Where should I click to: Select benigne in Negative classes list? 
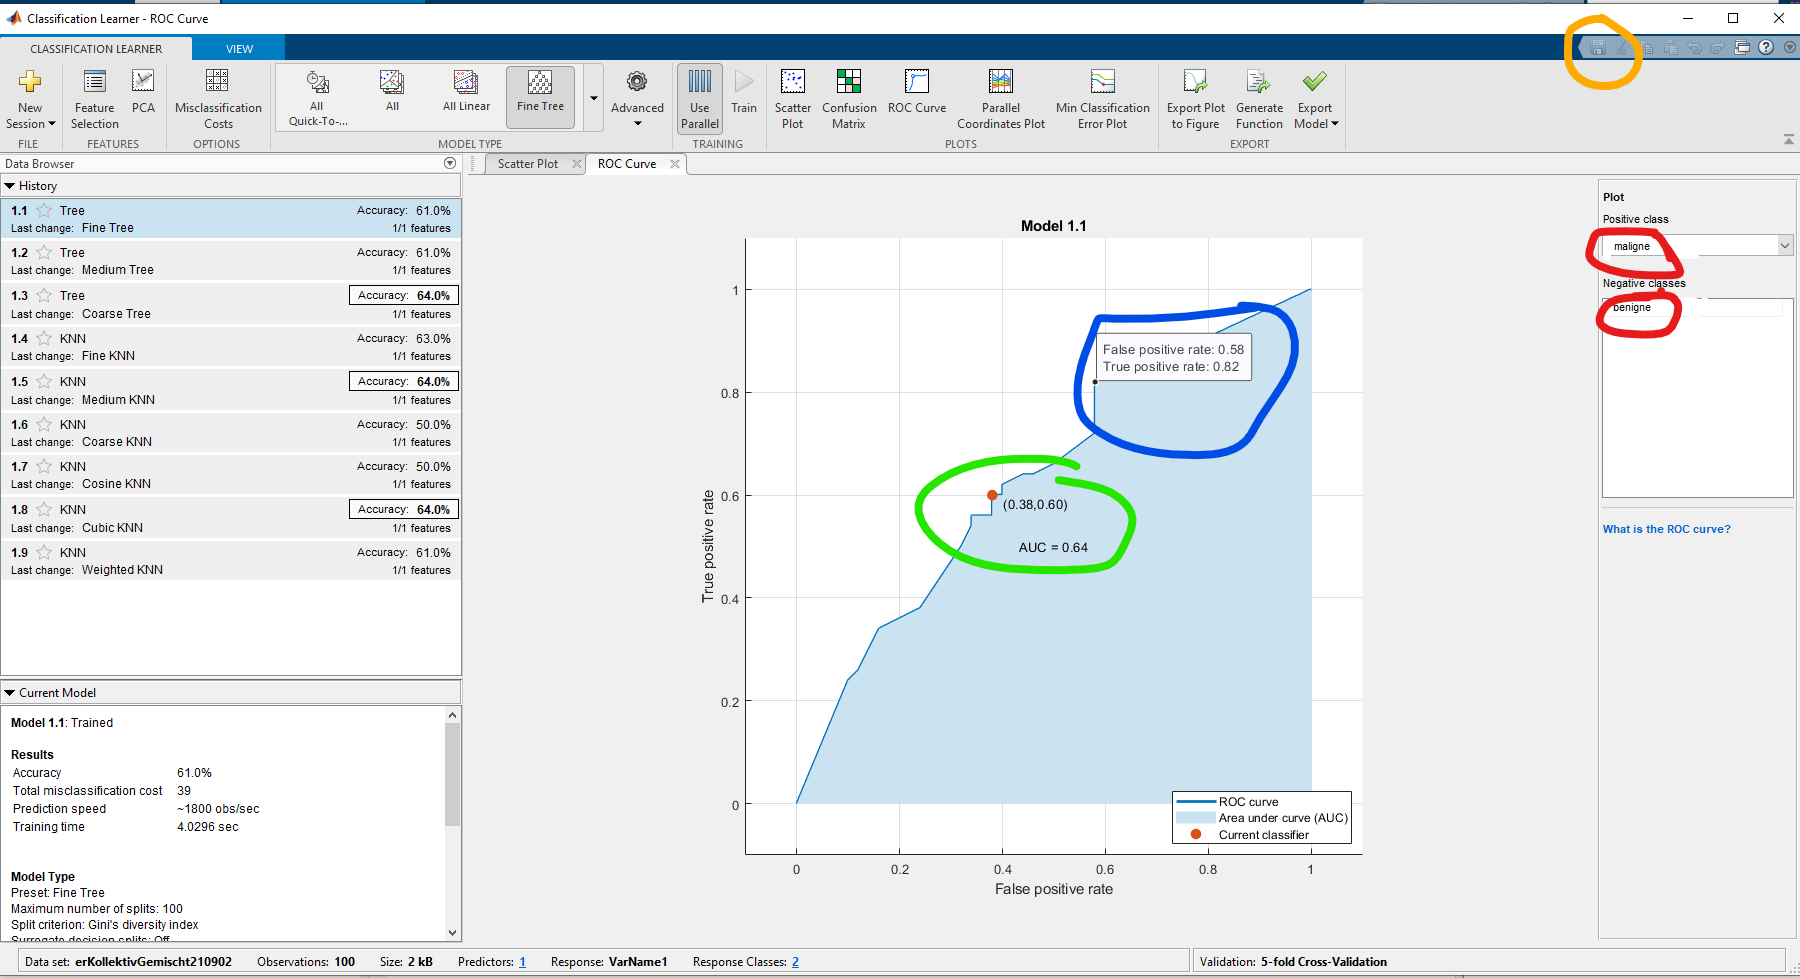(1632, 308)
